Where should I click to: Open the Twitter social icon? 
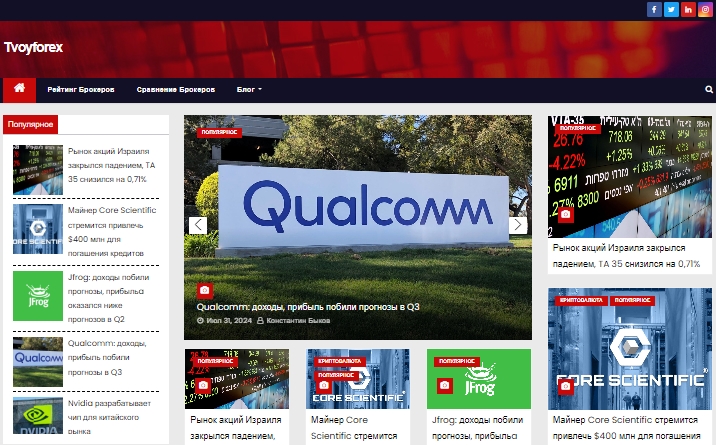coord(671,9)
